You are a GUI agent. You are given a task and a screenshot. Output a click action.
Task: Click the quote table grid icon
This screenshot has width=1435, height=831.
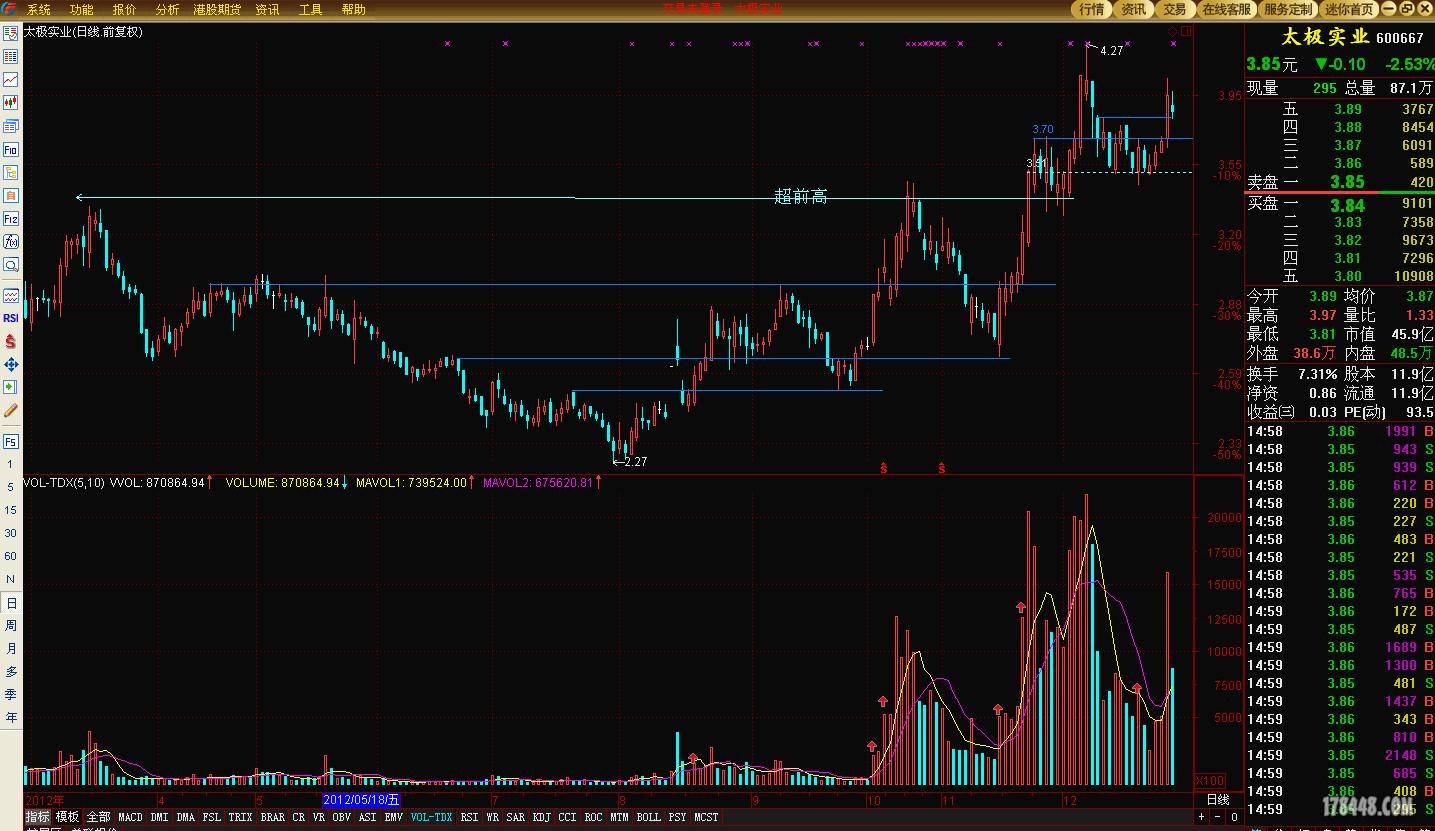[11, 56]
